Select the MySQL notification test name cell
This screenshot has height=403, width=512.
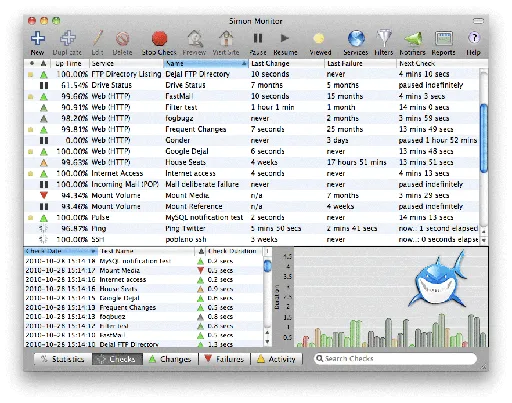204,217
